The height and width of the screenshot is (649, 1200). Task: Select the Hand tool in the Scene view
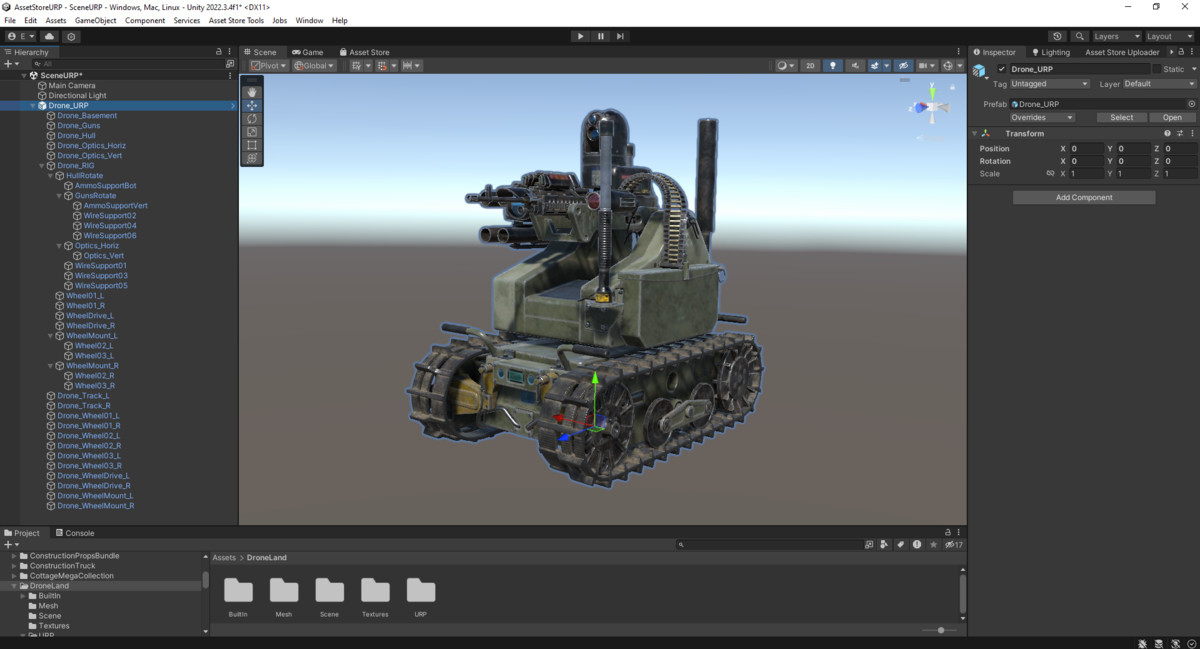(251, 92)
